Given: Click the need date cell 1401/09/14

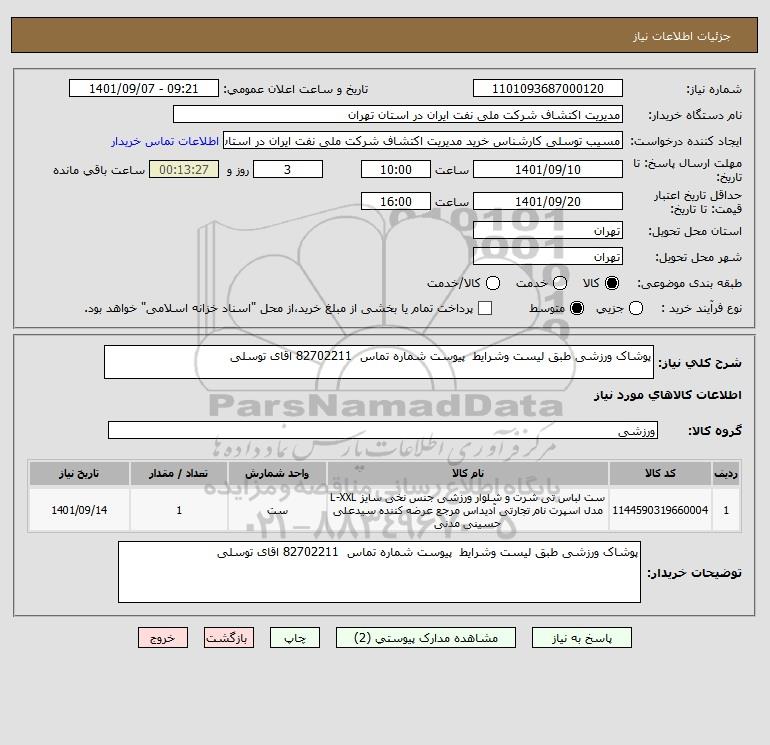Looking at the screenshot, I should point(79,510).
